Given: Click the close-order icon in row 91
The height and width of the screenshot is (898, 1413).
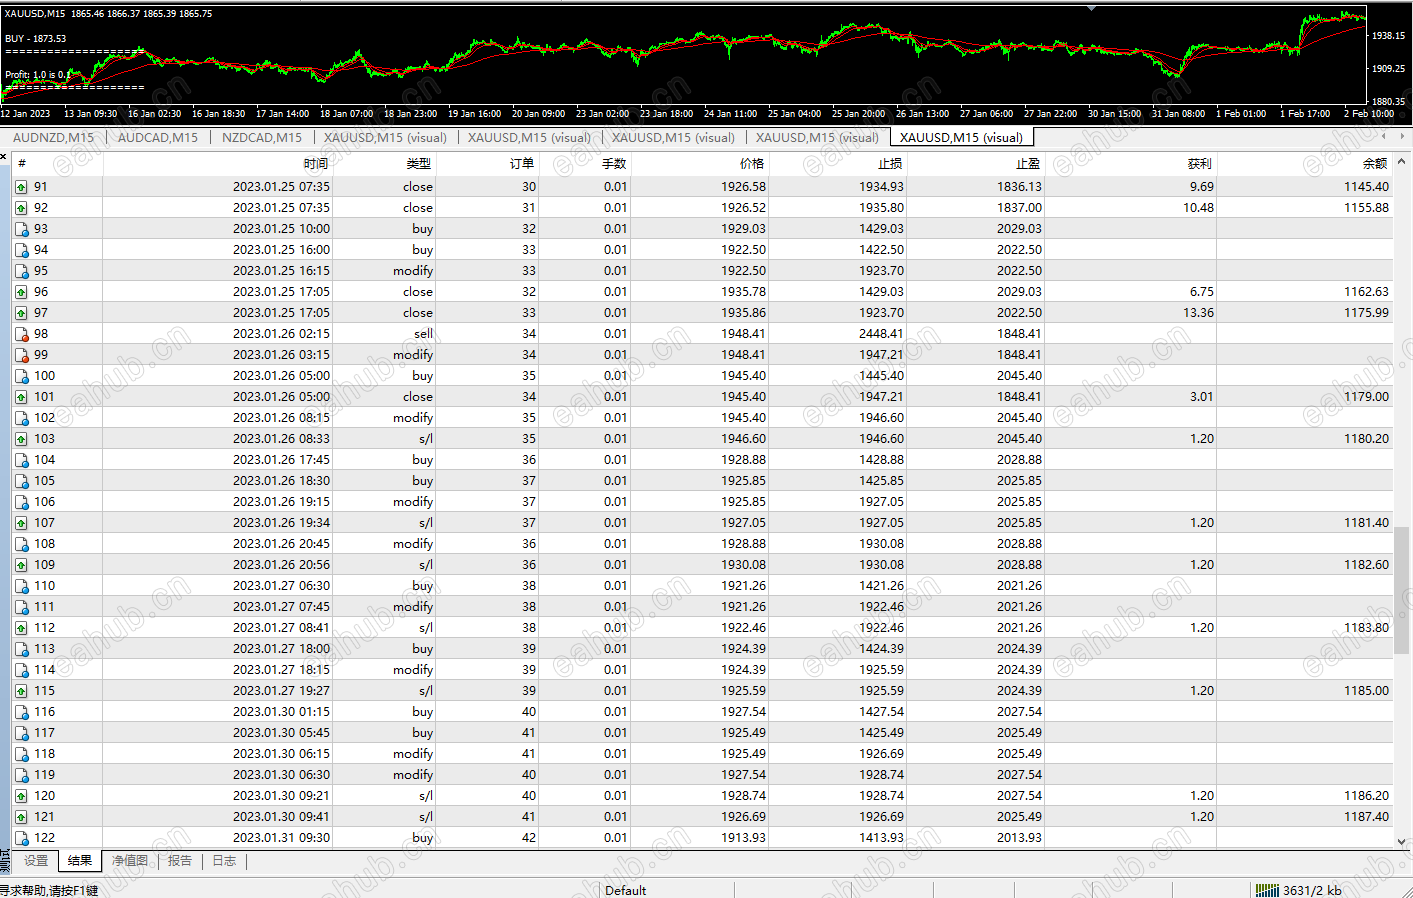Looking at the screenshot, I should pyautogui.click(x=21, y=187).
